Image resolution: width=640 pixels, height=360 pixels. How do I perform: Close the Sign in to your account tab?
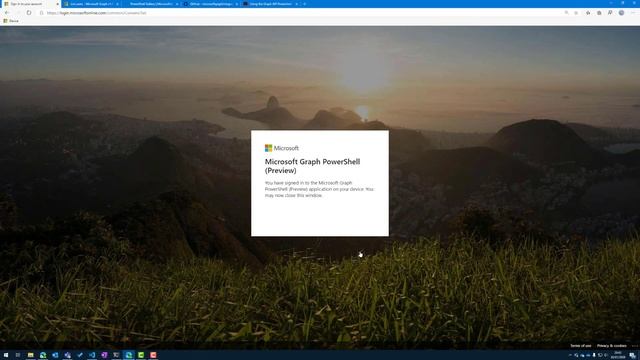click(57, 4)
